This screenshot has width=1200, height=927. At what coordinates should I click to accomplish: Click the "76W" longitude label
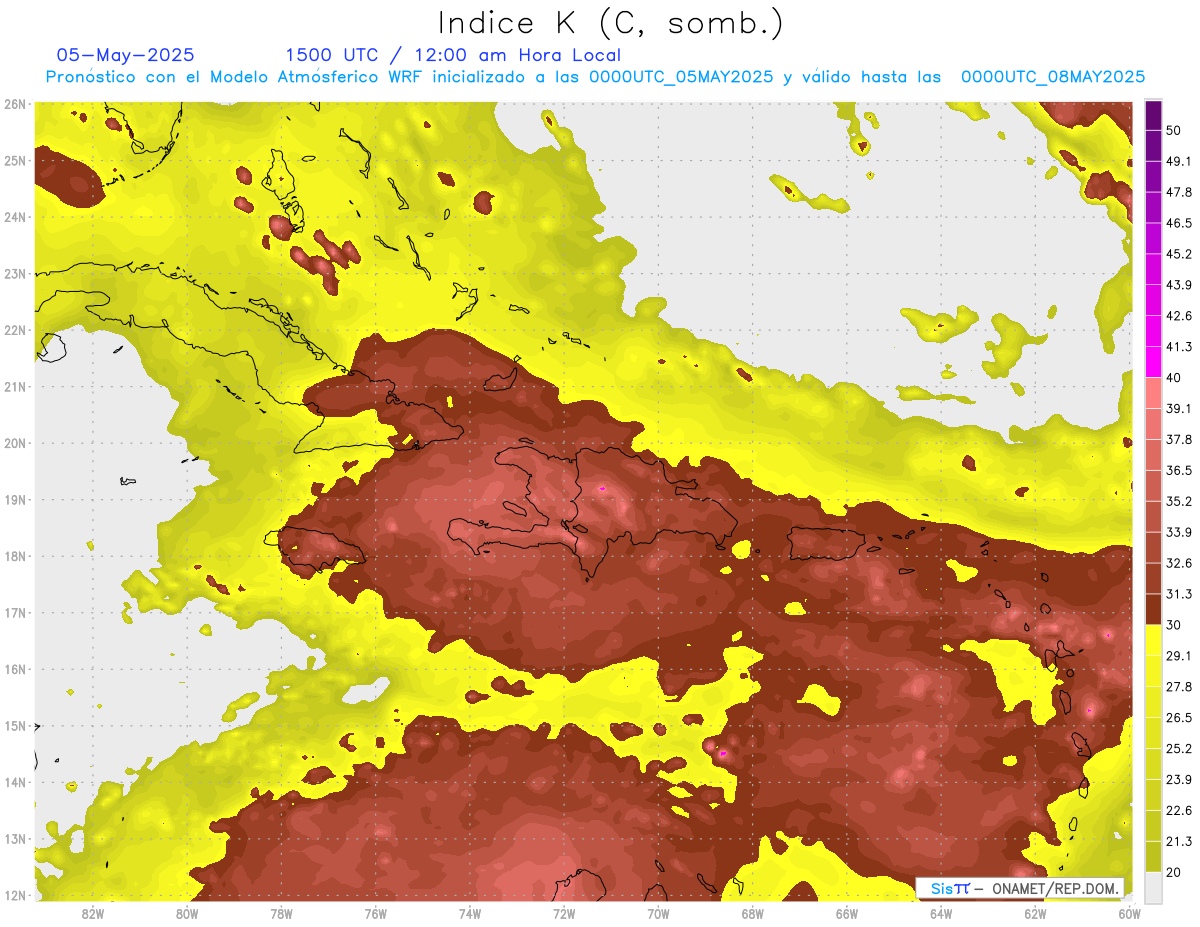(x=376, y=913)
